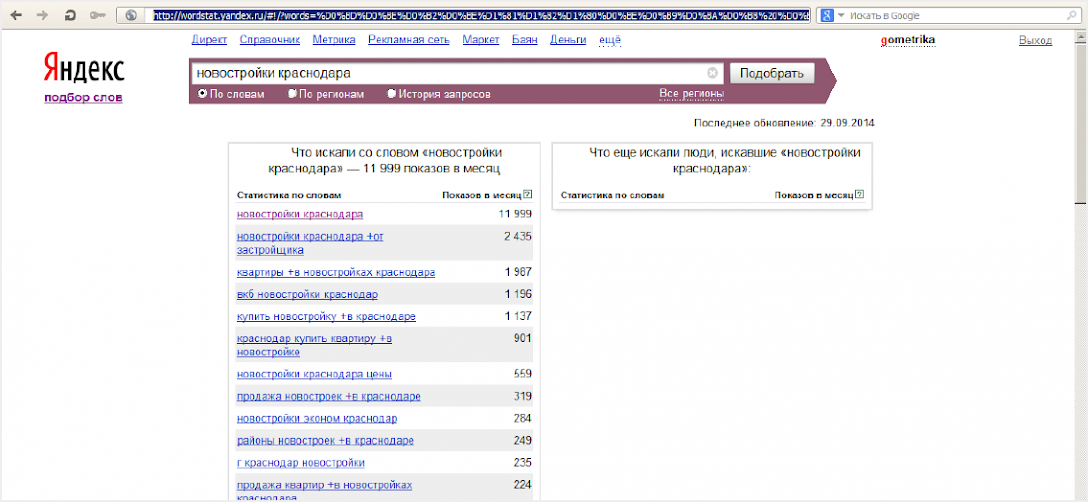Viewport: 1088px width, 502px height.
Task: Click the 11 999 impressions value
Action: pyautogui.click(x=515, y=214)
